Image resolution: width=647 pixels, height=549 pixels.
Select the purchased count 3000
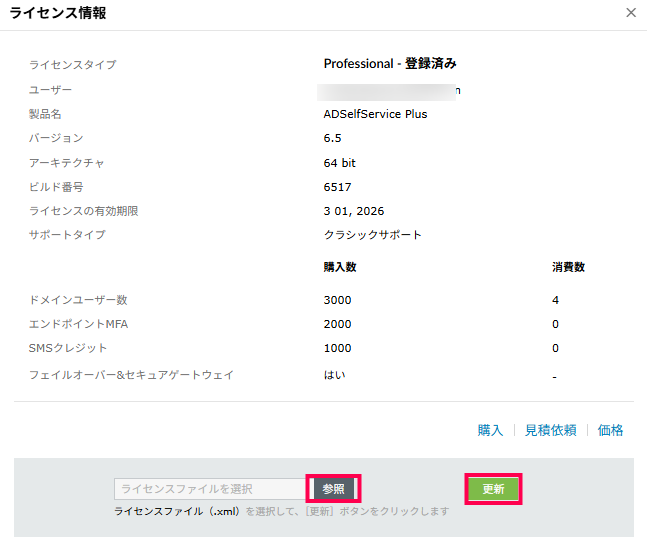pos(337,300)
